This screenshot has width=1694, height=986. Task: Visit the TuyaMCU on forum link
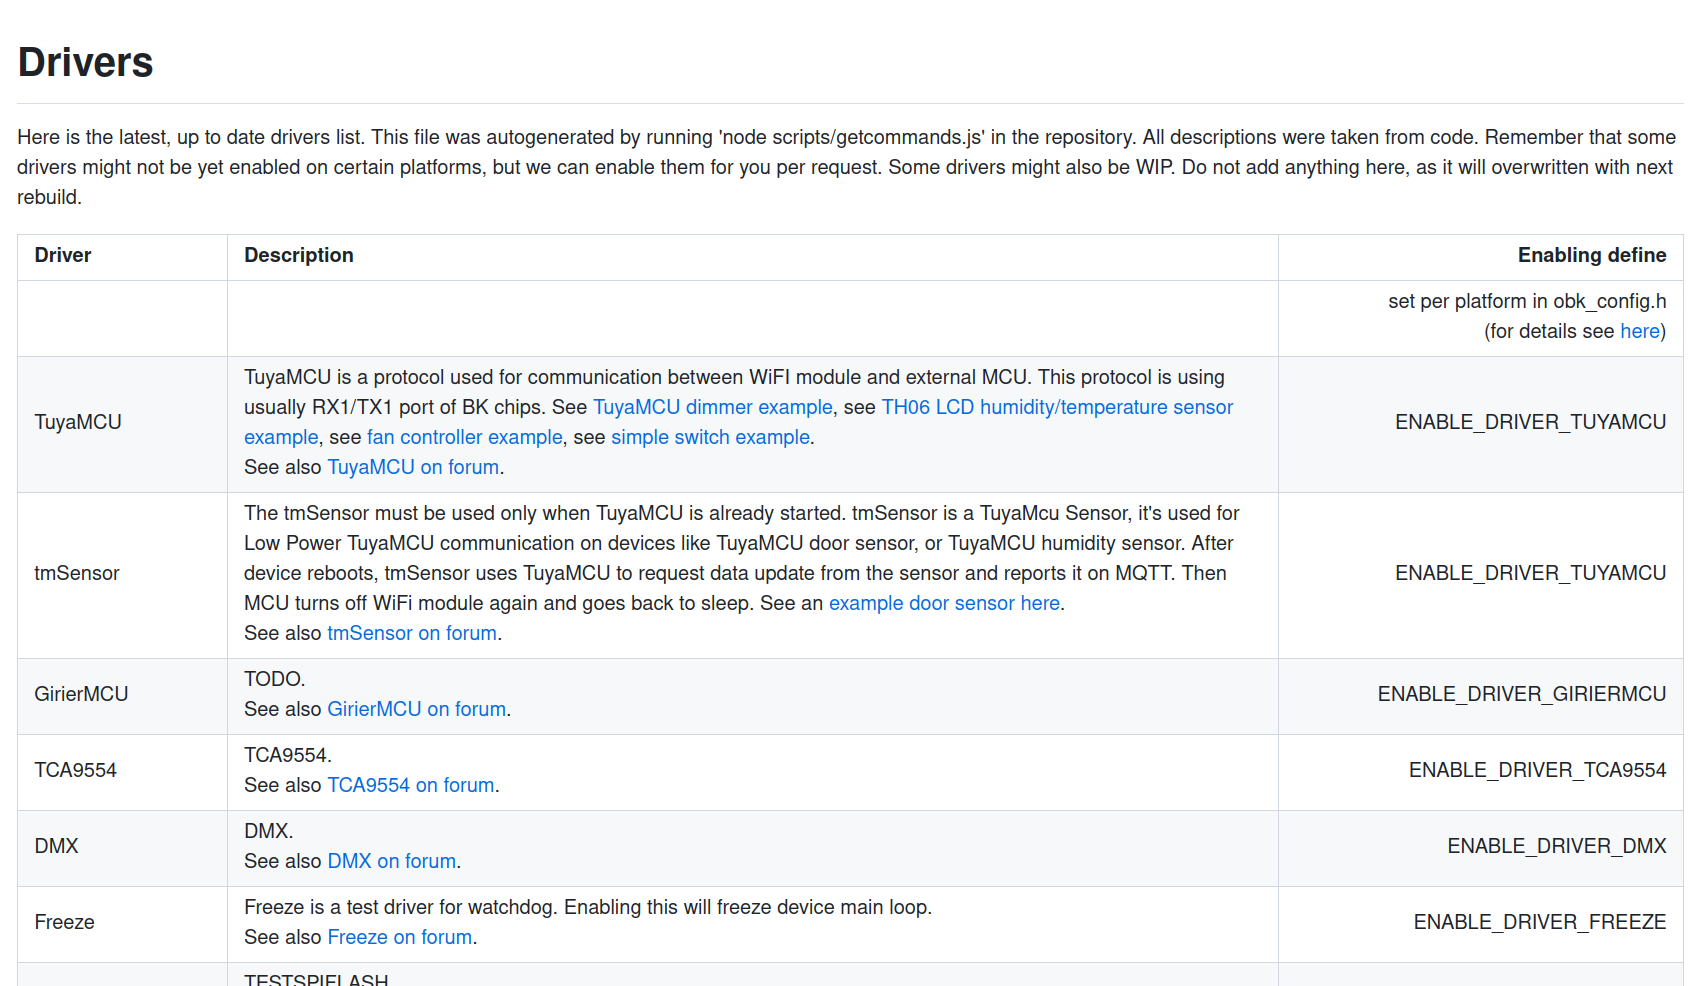pos(413,467)
